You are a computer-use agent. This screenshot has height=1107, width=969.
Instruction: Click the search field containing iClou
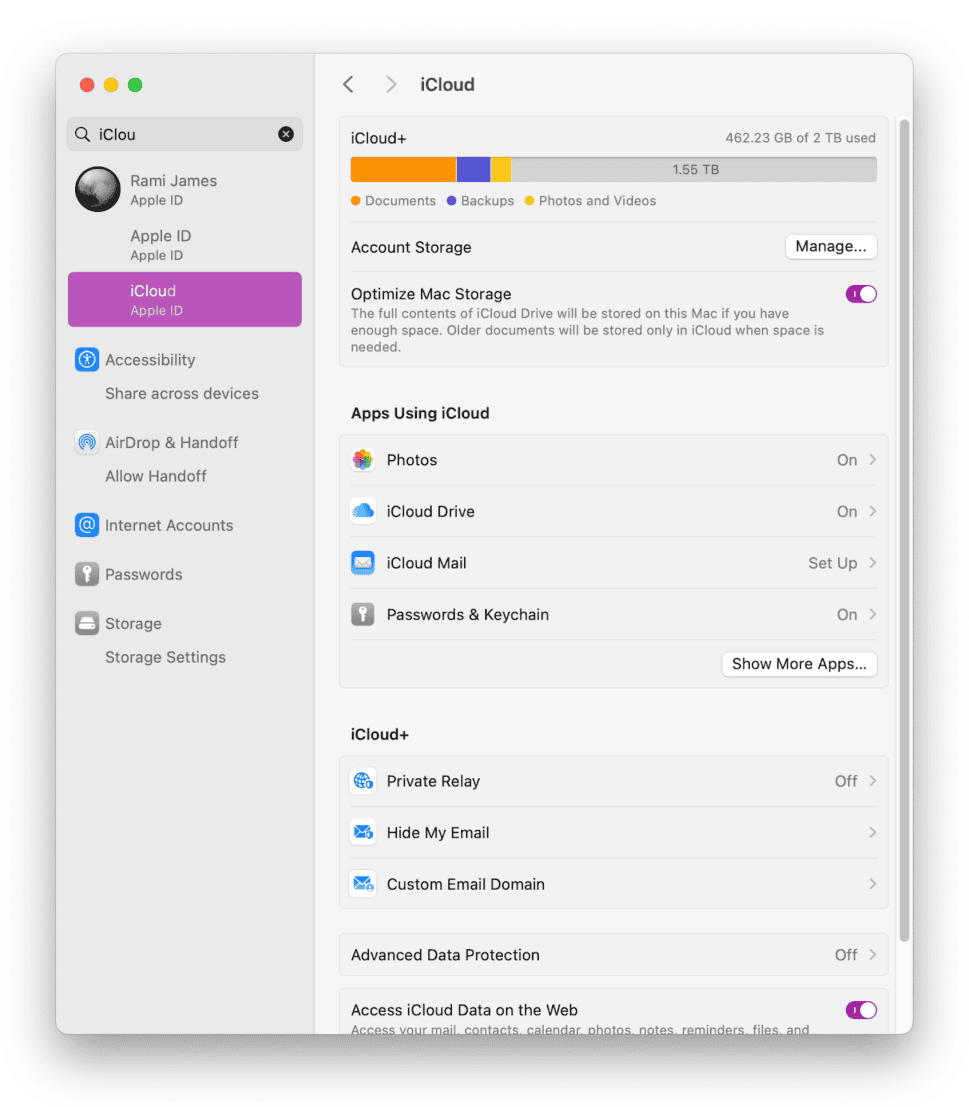[185, 134]
